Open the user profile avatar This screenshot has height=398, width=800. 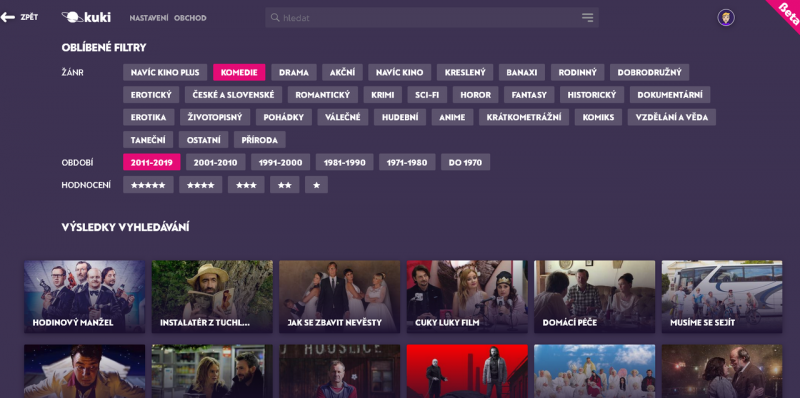pyautogui.click(x=726, y=18)
